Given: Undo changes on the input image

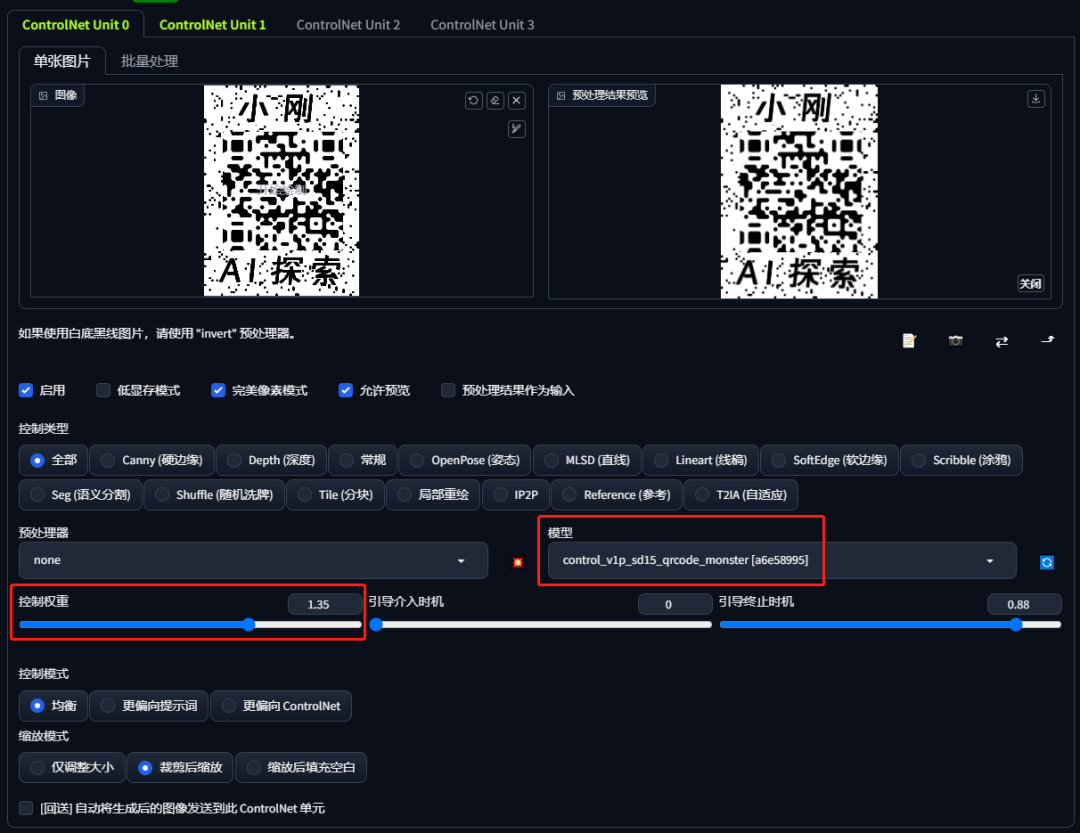Looking at the screenshot, I should pos(473,101).
